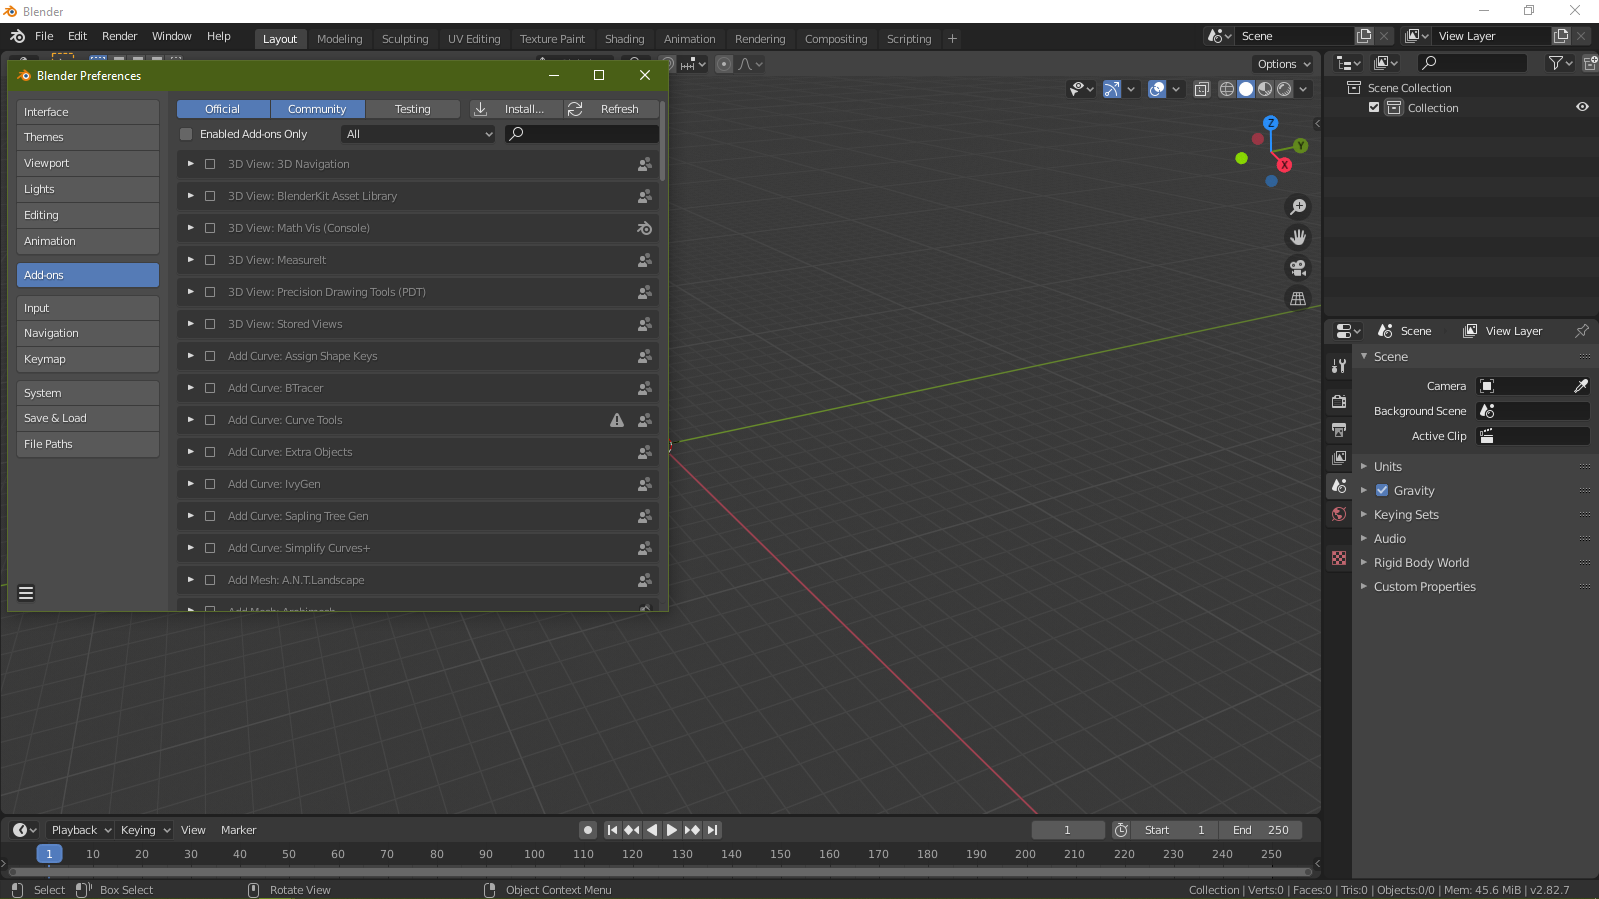Toggle the Testing support filter
Image resolution: width=1599 pixels, height=899 pixels.
412,109
